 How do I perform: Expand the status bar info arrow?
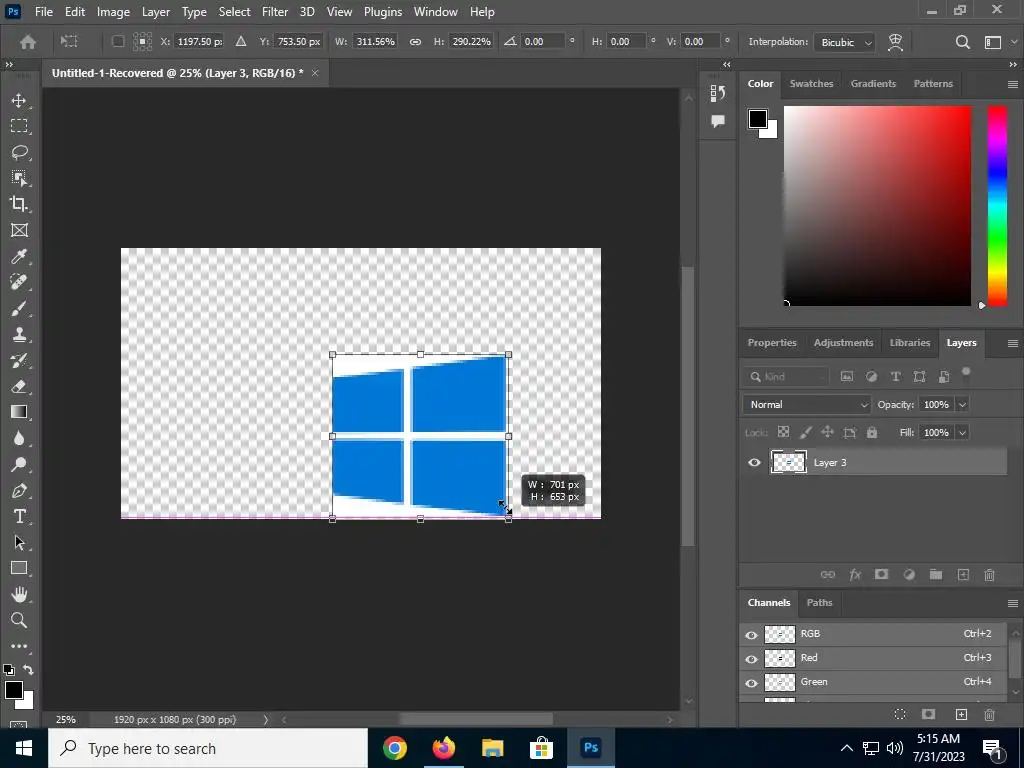pyautogui.click(x=266, y=720)
